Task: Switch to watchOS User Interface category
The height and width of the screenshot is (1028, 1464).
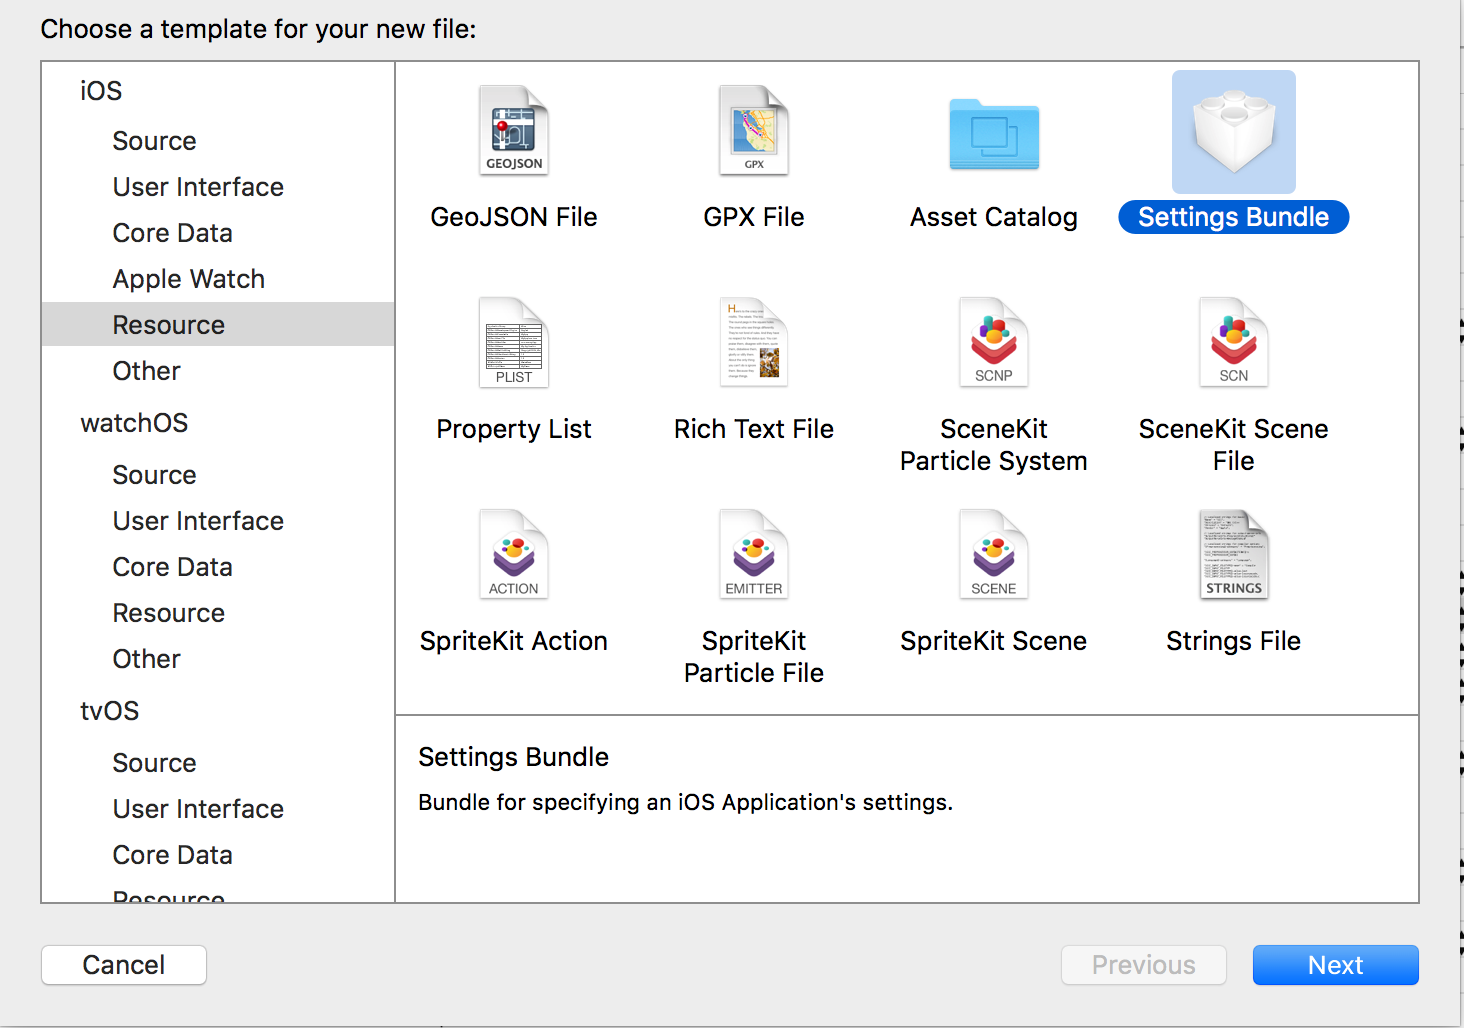Action: [198, 521]
